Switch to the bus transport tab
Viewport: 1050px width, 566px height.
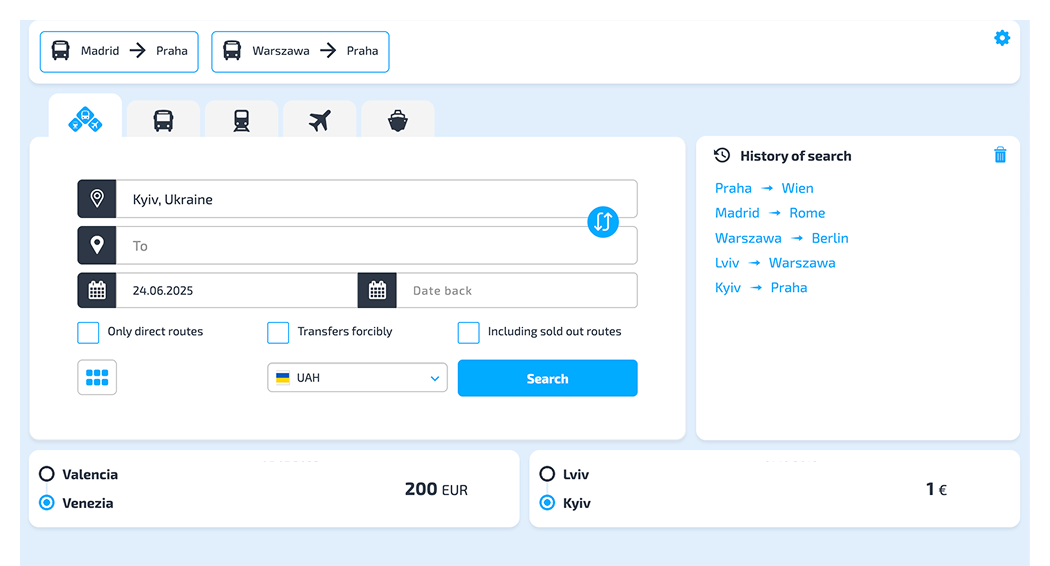pos(163,121)
